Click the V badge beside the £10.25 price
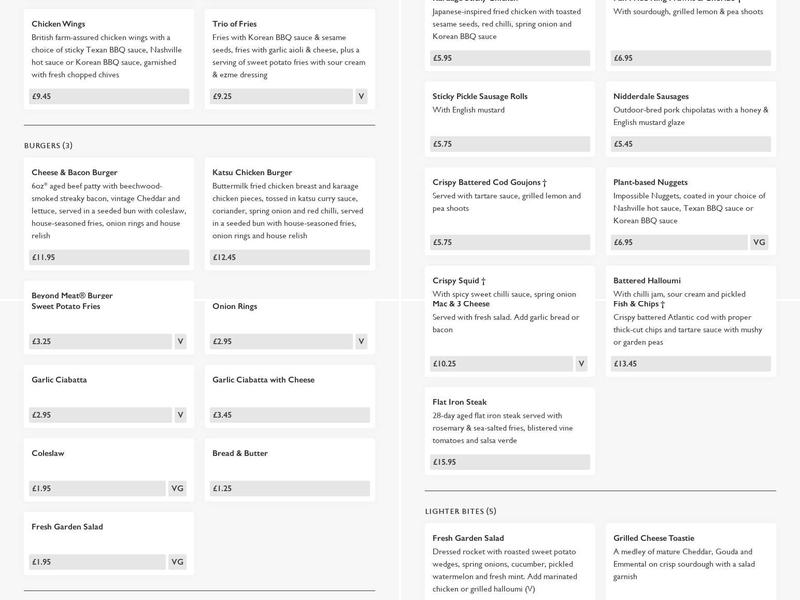The image size is (800, 600). pyautogui.click(x=581, y=364)
